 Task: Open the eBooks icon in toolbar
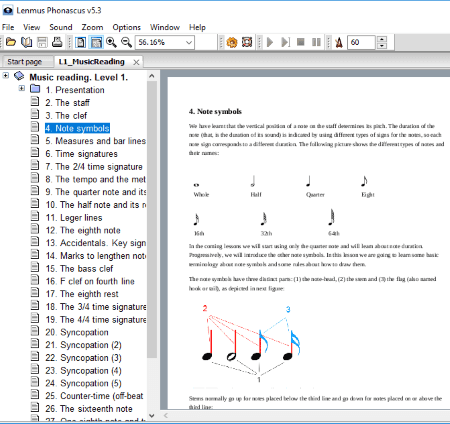(x=26, y=42)
